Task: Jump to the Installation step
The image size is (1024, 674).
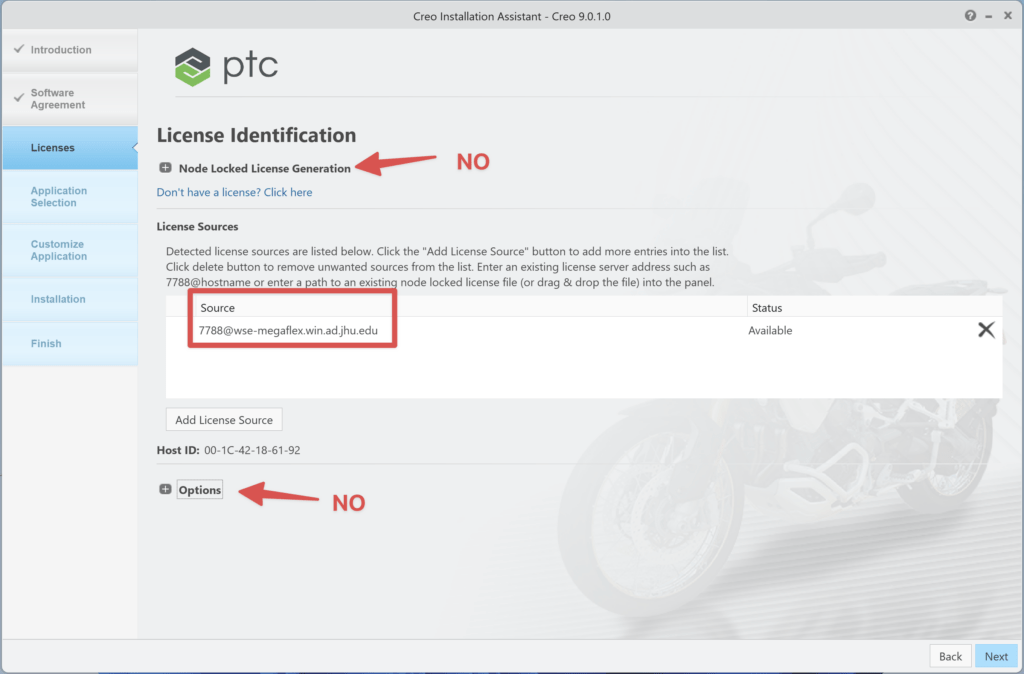Action: pyautogui.click(x=58, y=299)
